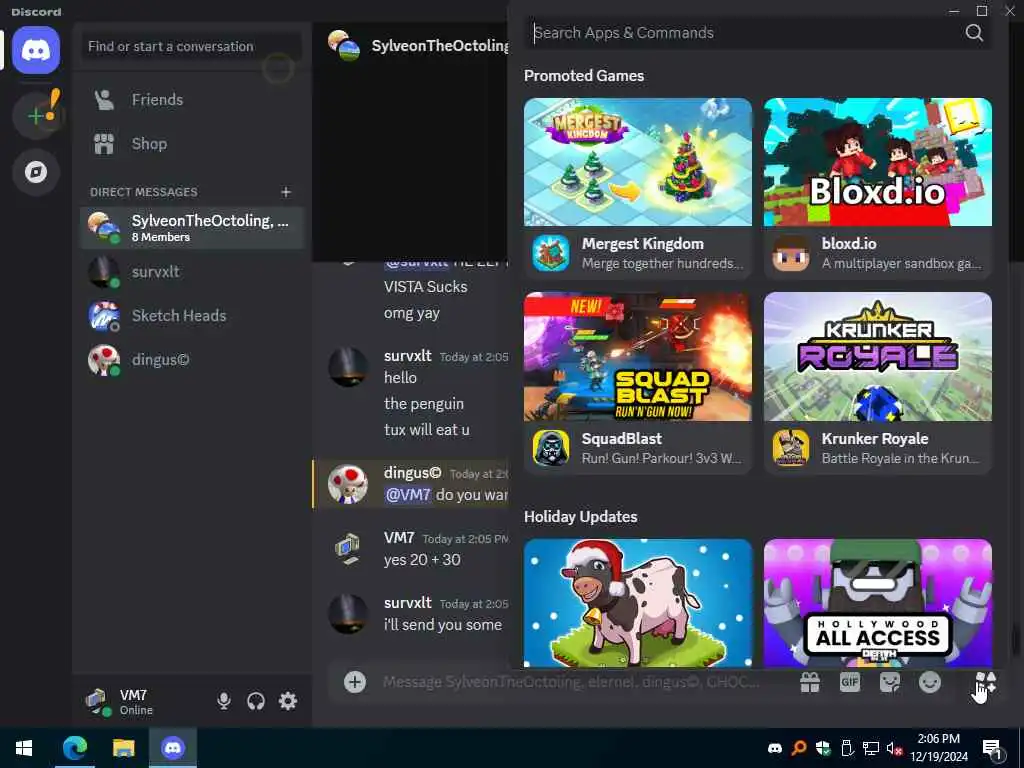The image size is (1024, 768).
Task: Create a new DM with plus icon
Action: click(x=285, y=192)
